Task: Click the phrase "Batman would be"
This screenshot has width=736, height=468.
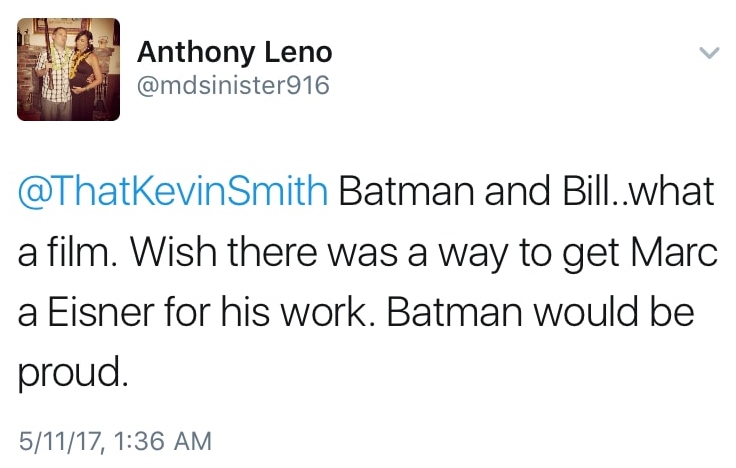Action: 540,312
